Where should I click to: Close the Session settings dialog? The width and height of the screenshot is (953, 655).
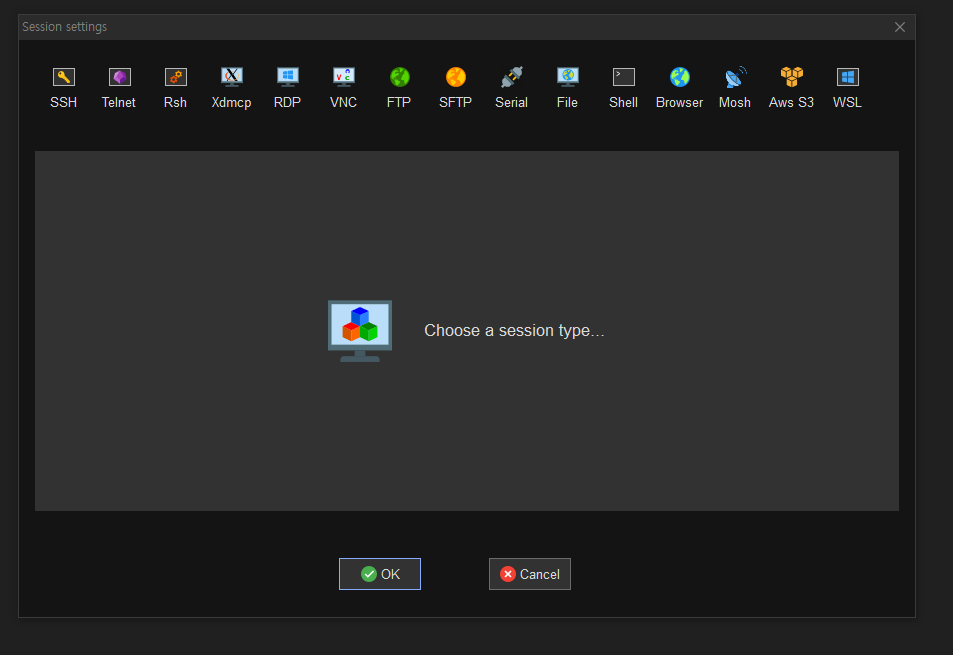tap(900, 27)
